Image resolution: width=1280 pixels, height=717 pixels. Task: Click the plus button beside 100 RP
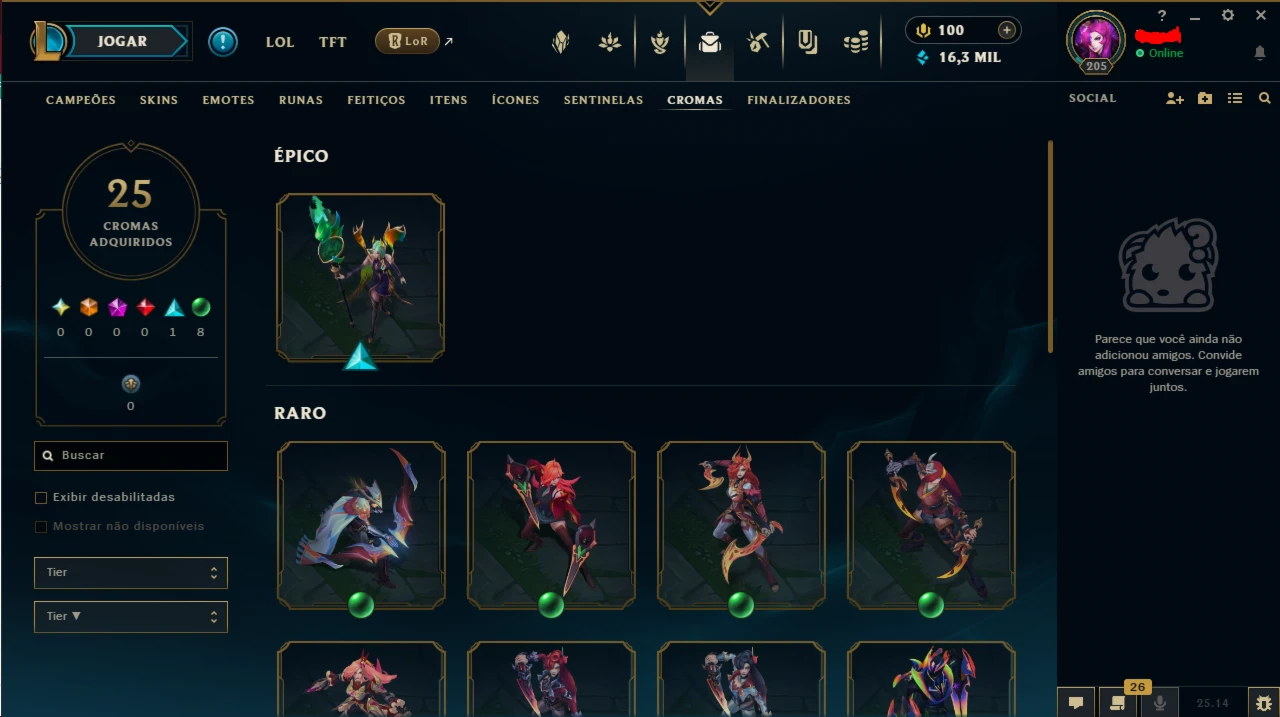pyautogui.click(x=1006, y=30)
